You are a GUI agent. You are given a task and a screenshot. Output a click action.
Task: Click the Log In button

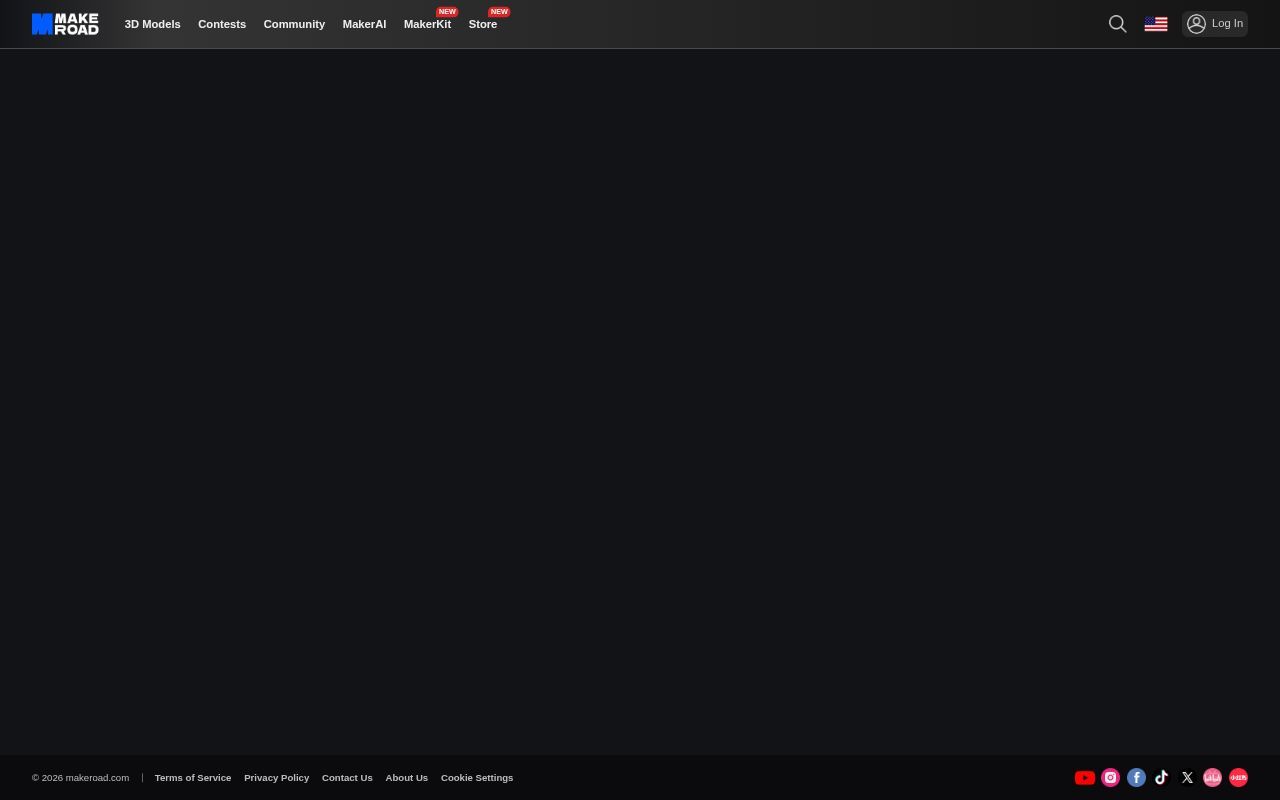coord(1215,24)
